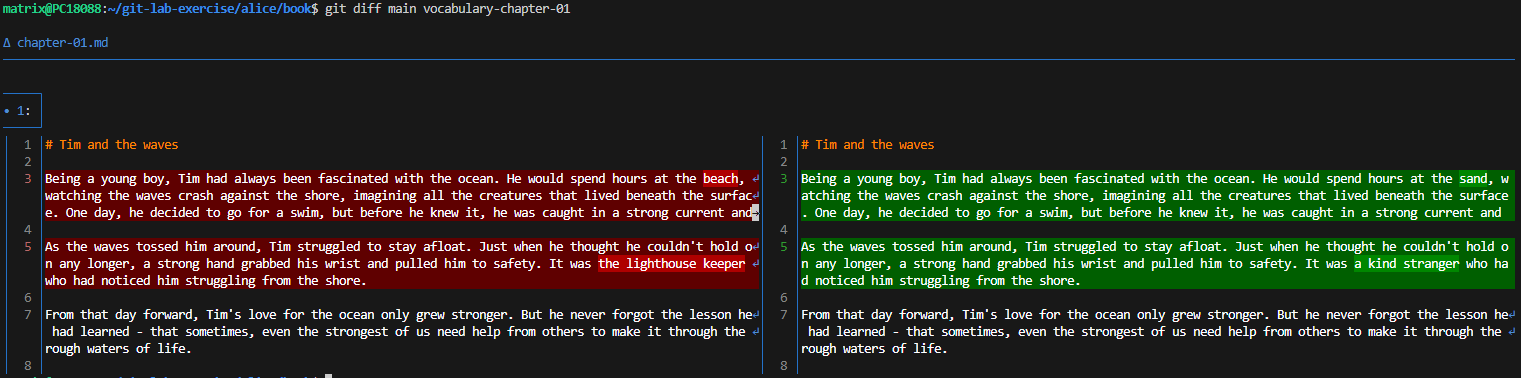Click line number 7 in the right pane
The image size is (1521, 378).
(x=785, y=315)
